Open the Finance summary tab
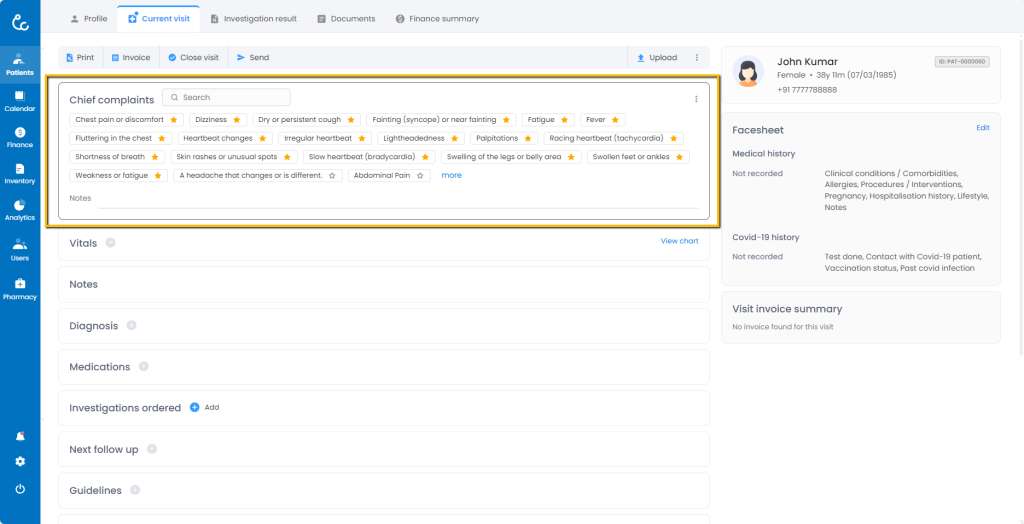1024x524 pixels. click(x=437, y=18)
